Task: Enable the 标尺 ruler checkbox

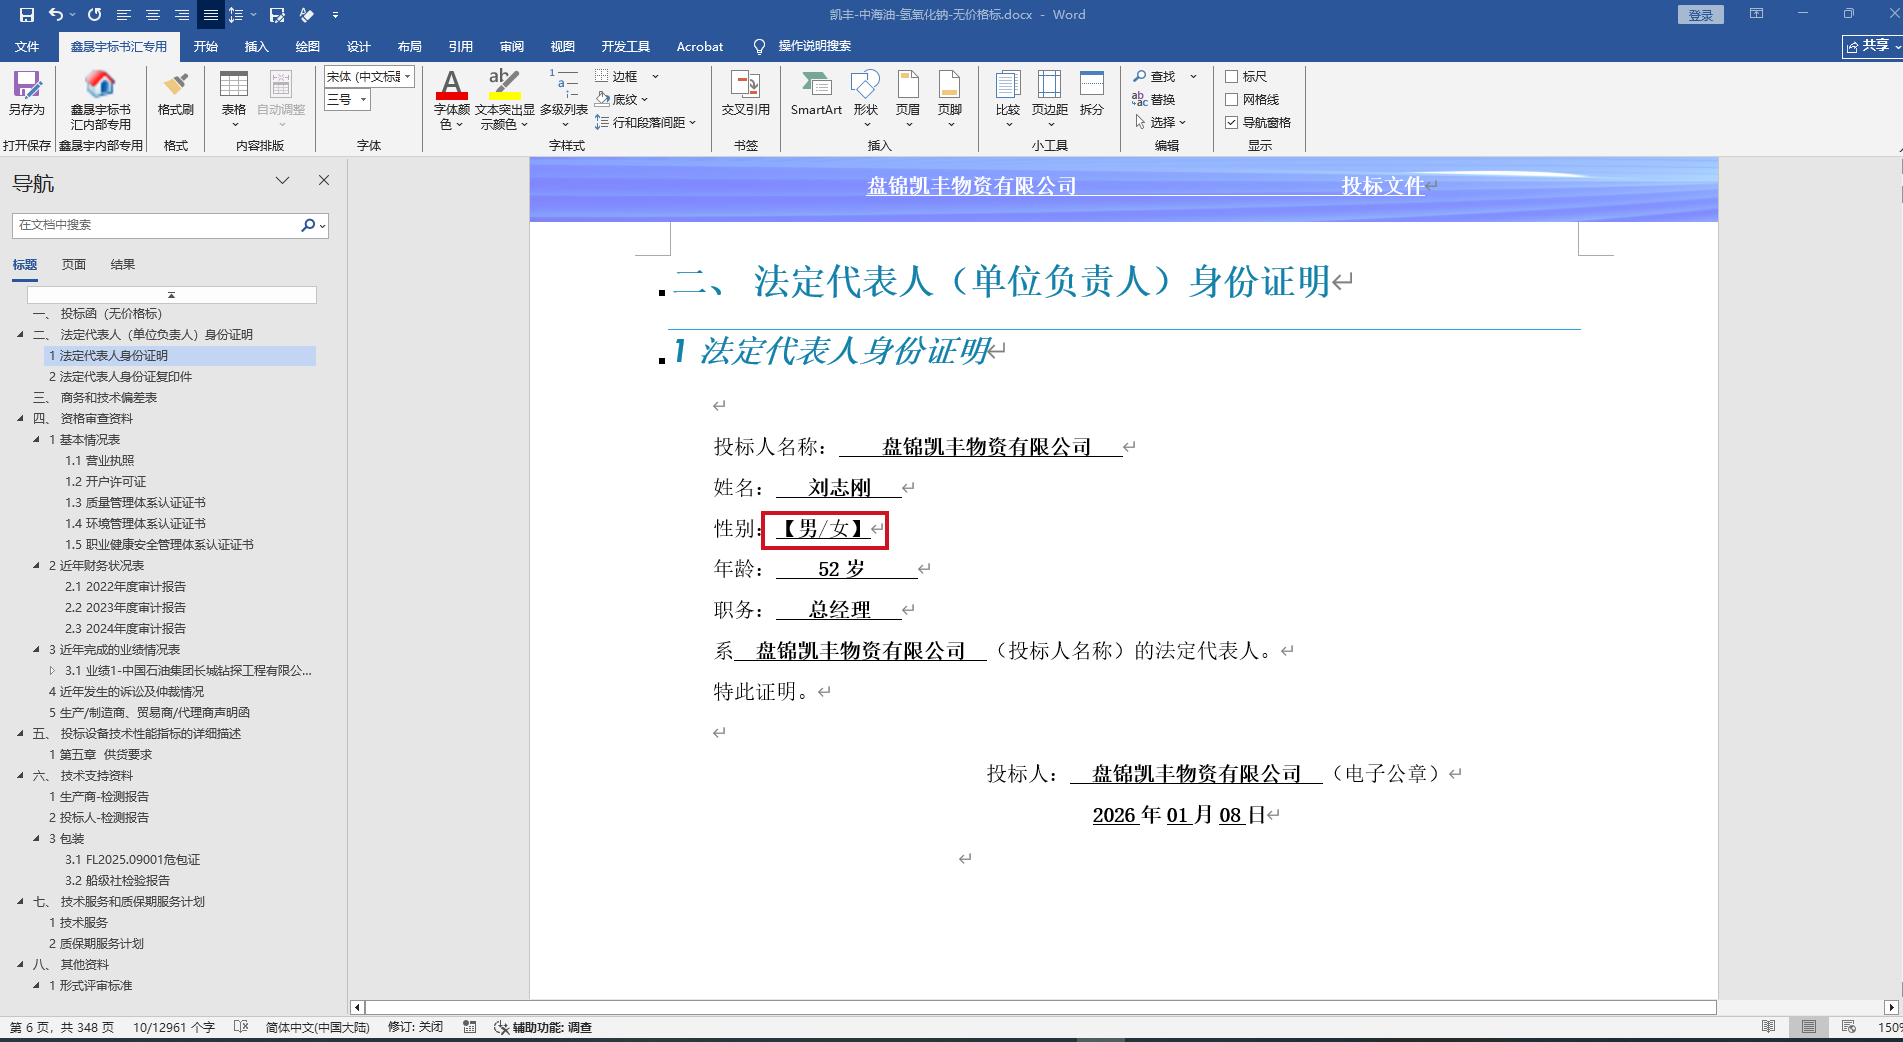Action: 1232,76
